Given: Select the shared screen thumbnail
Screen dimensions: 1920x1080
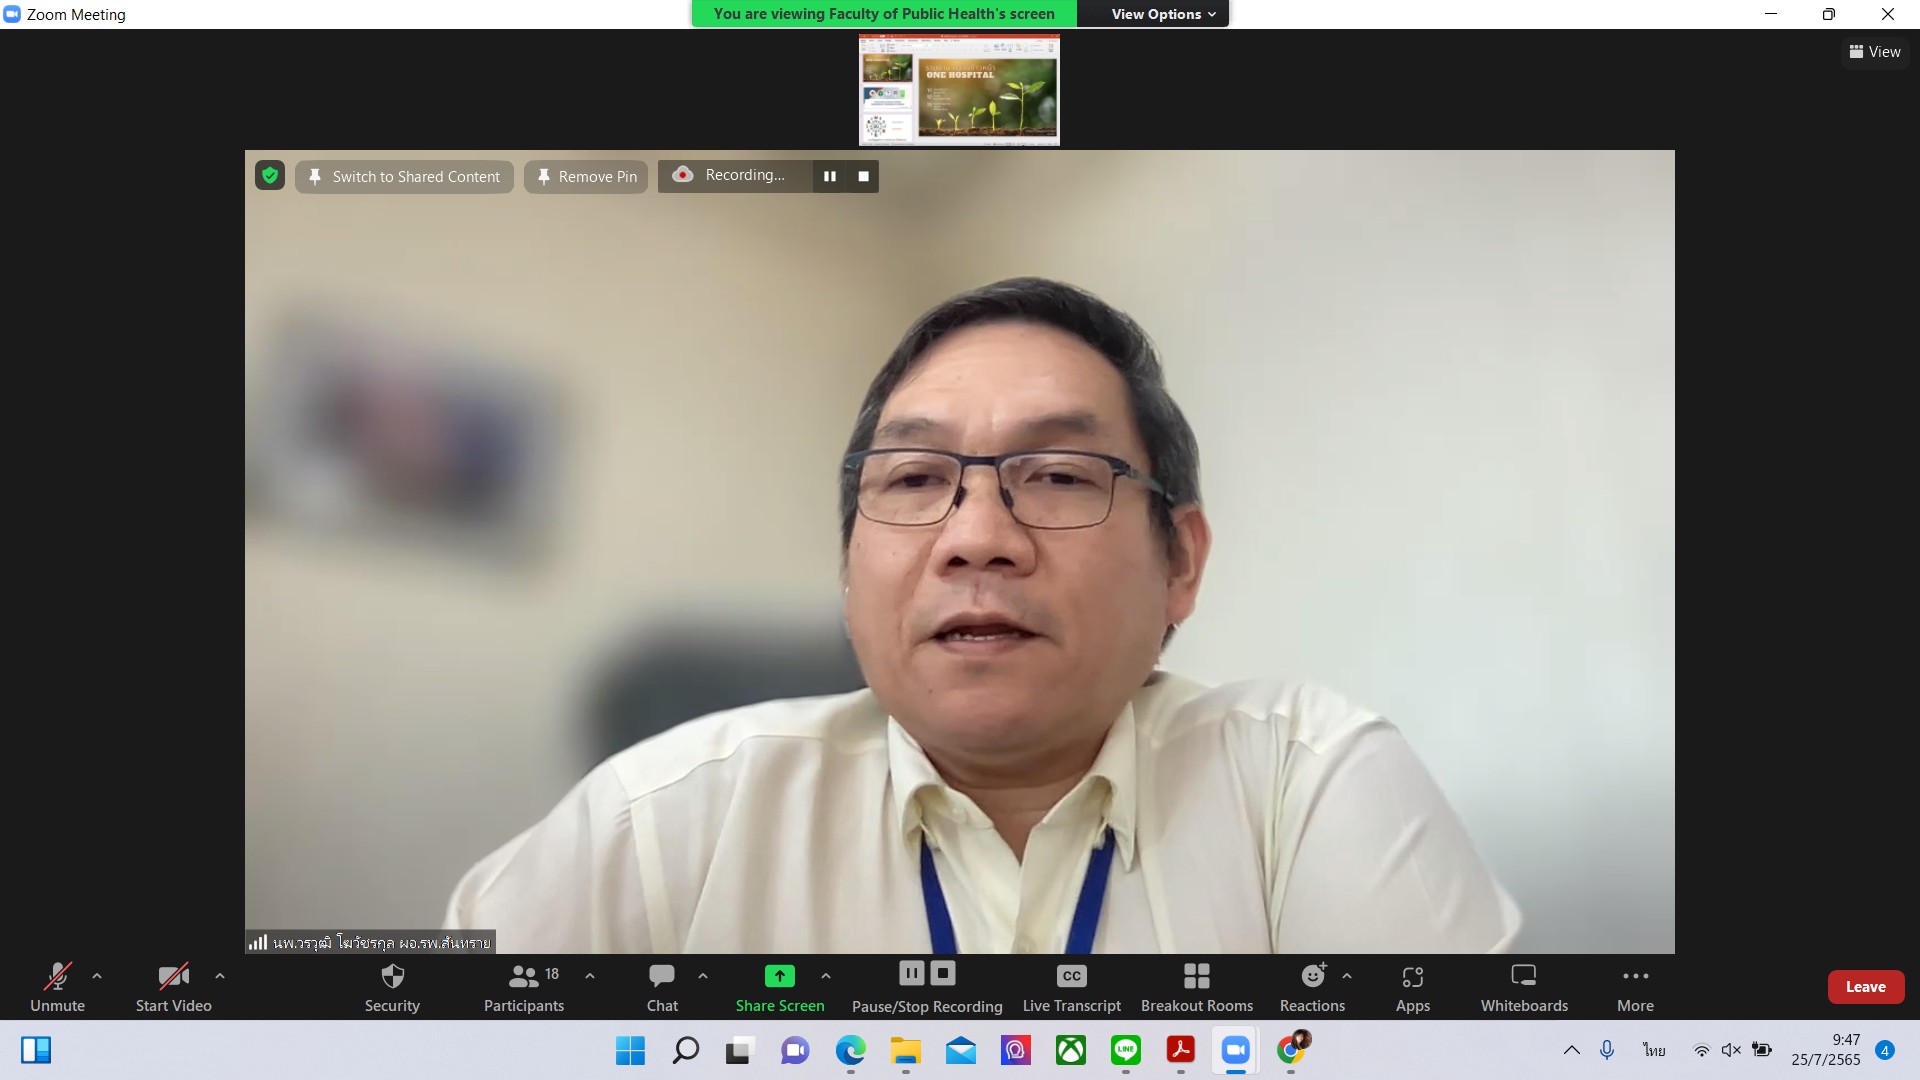Looking at the screenshot, I should click(959, 90).
